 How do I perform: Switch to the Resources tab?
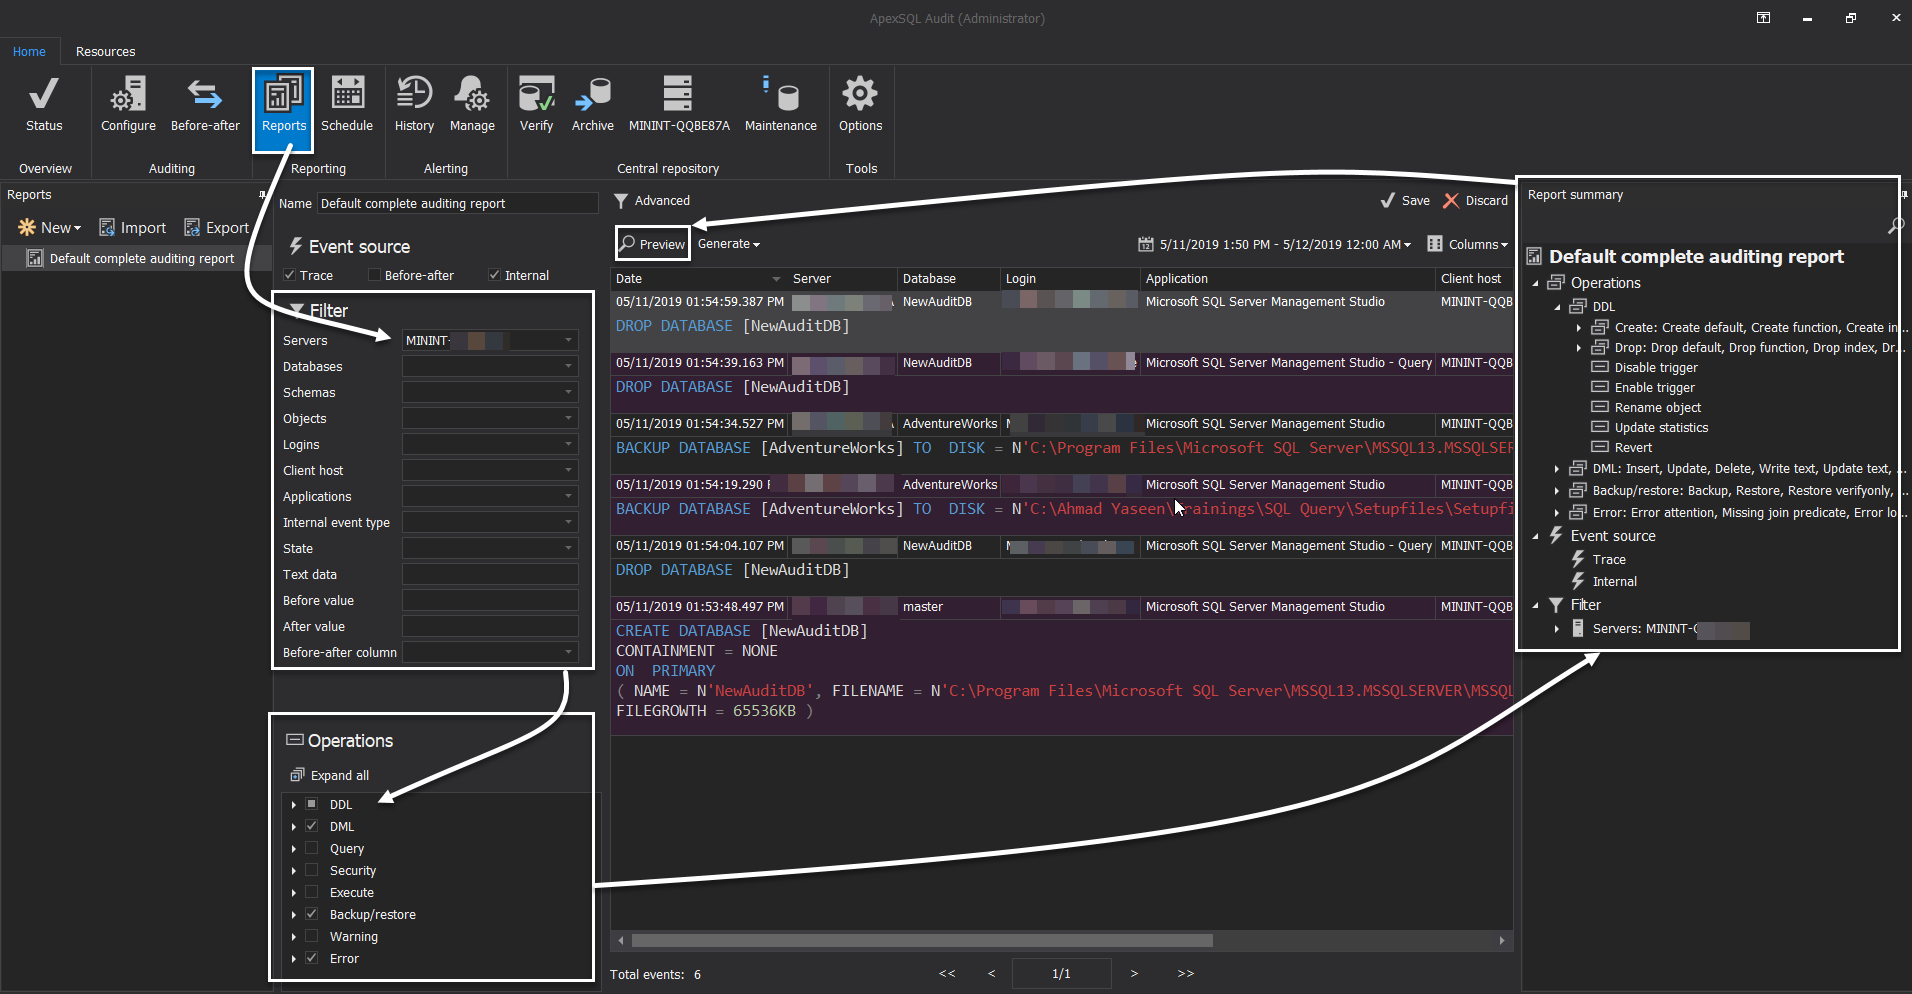tap(105, 52)
